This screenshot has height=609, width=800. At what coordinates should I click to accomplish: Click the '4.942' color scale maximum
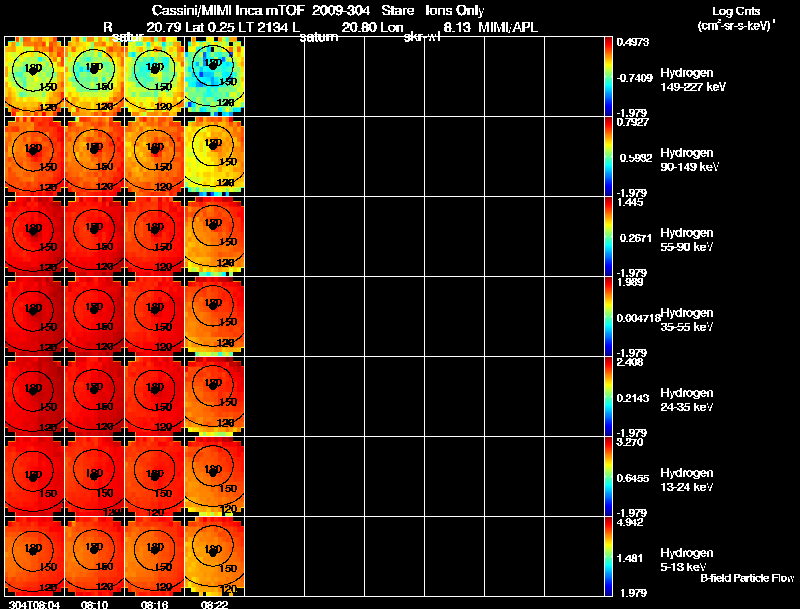[630, 522]
